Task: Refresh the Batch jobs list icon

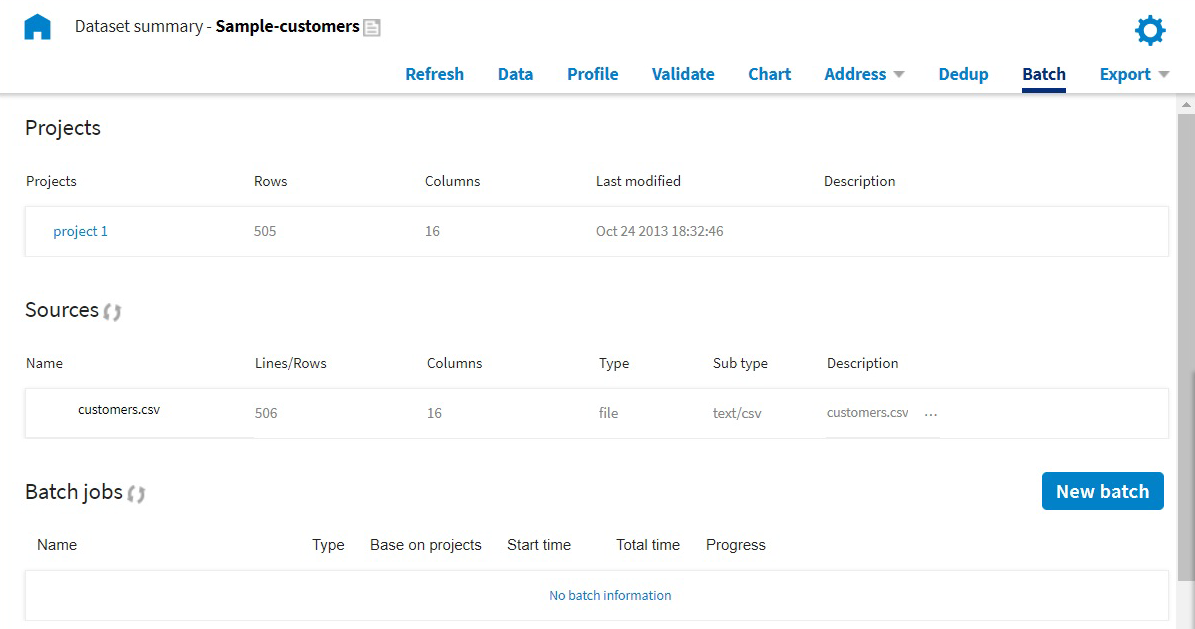Action: point(137,494)
